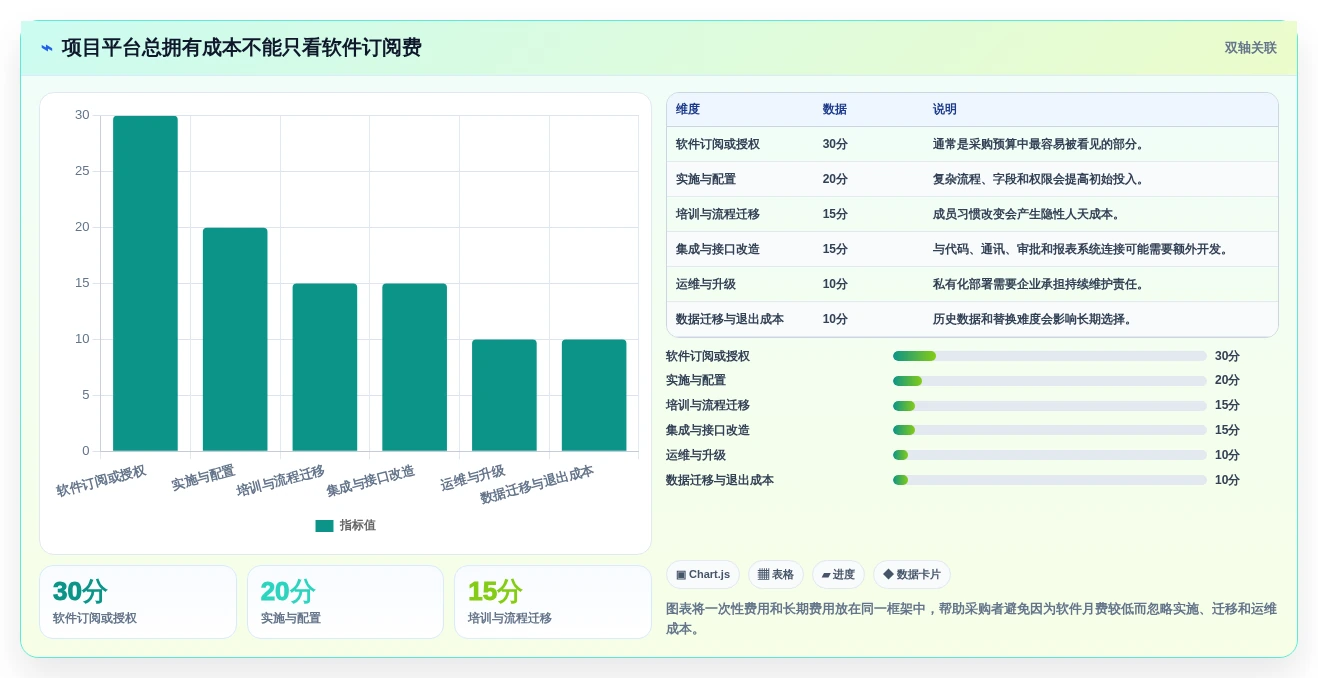Toggle the 指标值 legend swatch
Viewport: 1318px width, 678px height.
tap(324, 526)
